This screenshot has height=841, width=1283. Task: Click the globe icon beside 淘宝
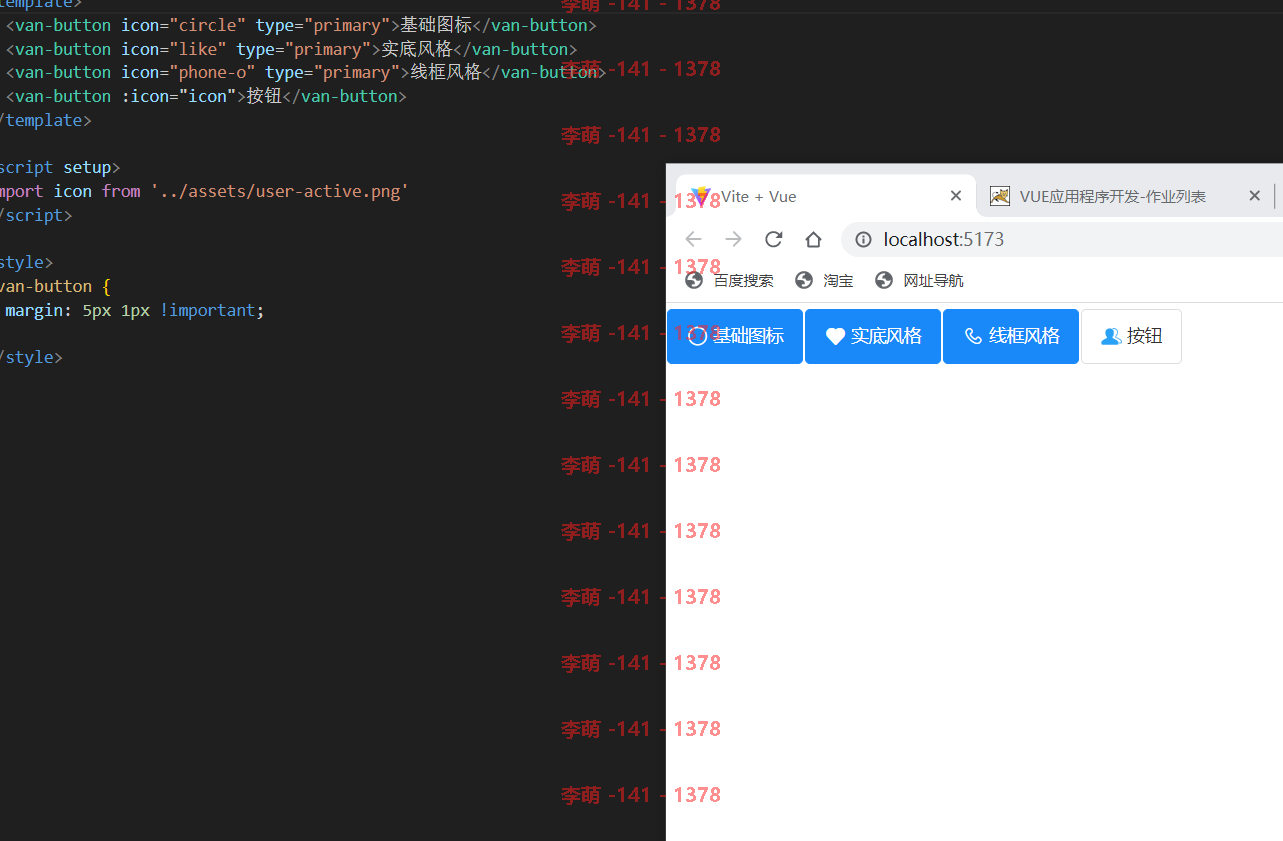(x=804, y=280)
